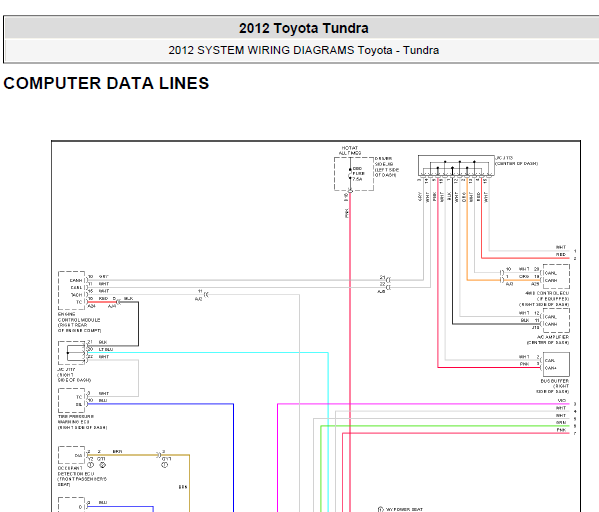
Task: Click the 'COMPUTER DATA LINES' section heading
Action: coord(106,83)
